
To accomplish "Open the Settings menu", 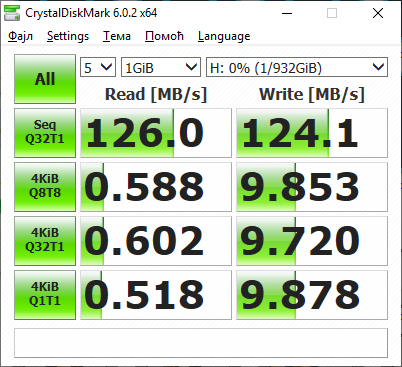I will [68, 36].
